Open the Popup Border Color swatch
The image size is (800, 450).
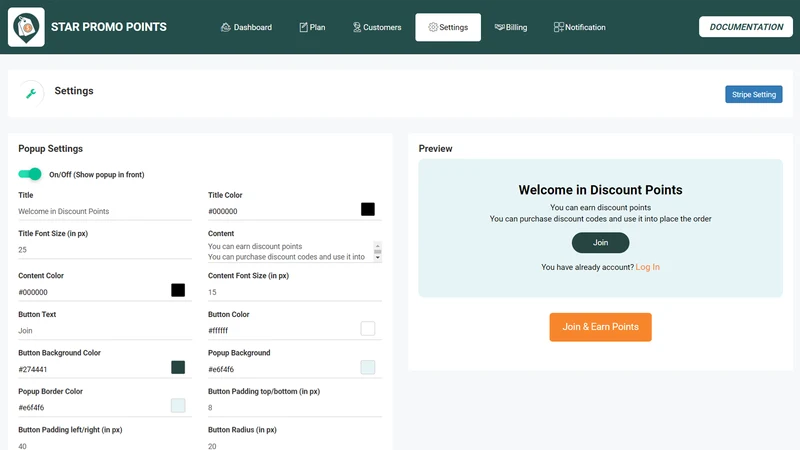(x=178, y=406)
